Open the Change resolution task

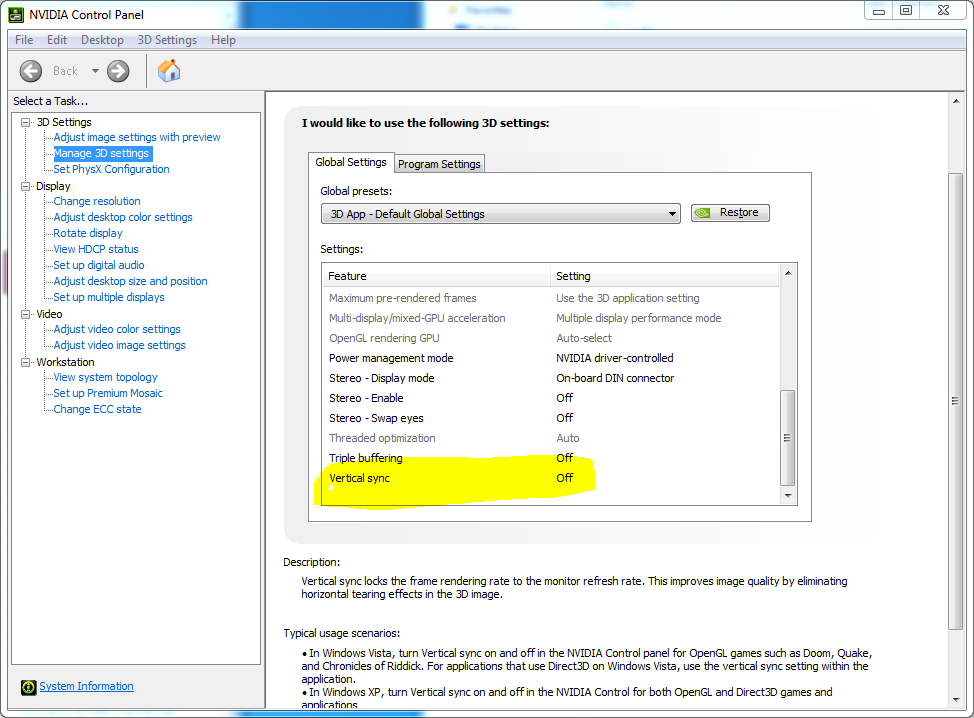(97, 201)
